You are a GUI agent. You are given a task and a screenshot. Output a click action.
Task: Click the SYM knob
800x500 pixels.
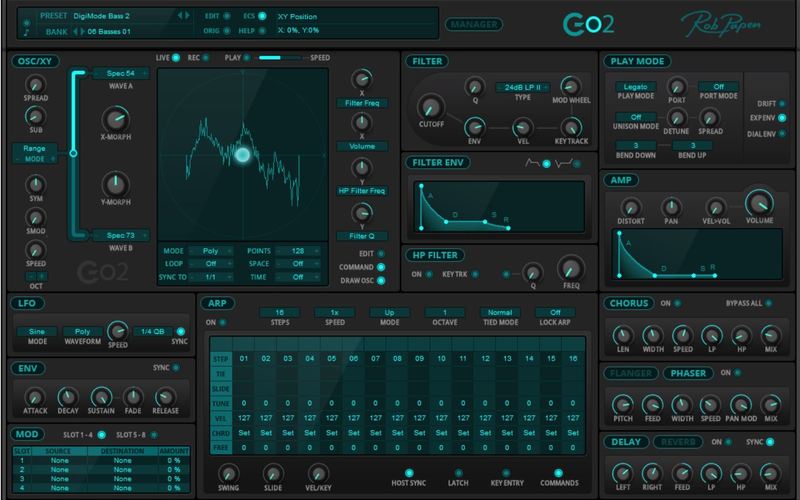pyautogui.click(x=35, y=185)
